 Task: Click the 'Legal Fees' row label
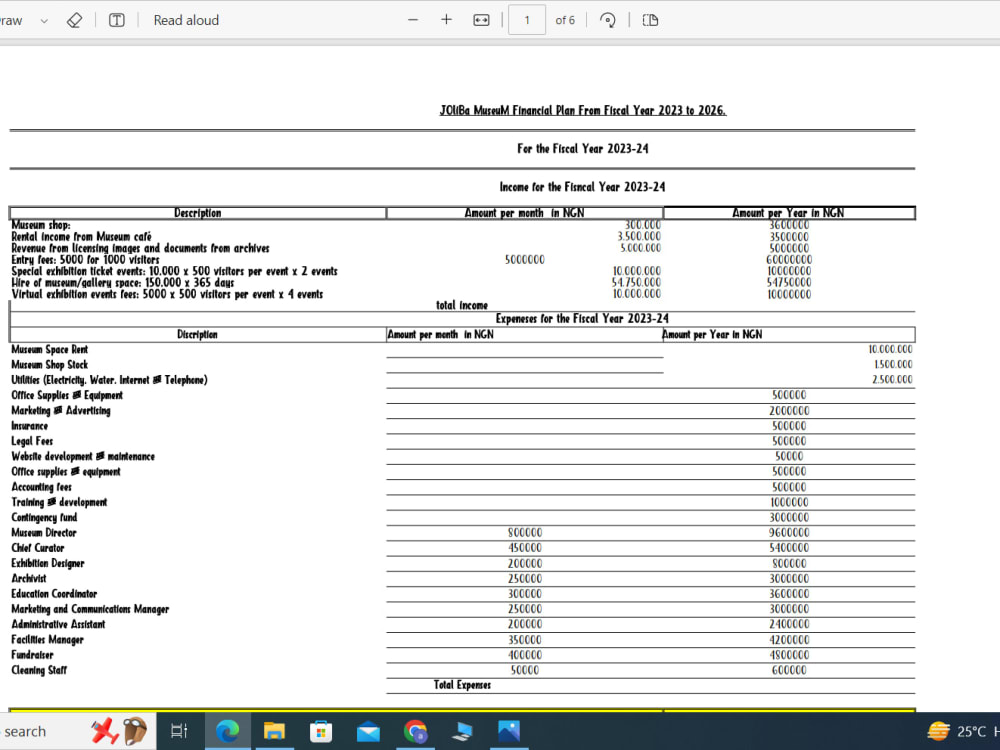tap(32, 441)
